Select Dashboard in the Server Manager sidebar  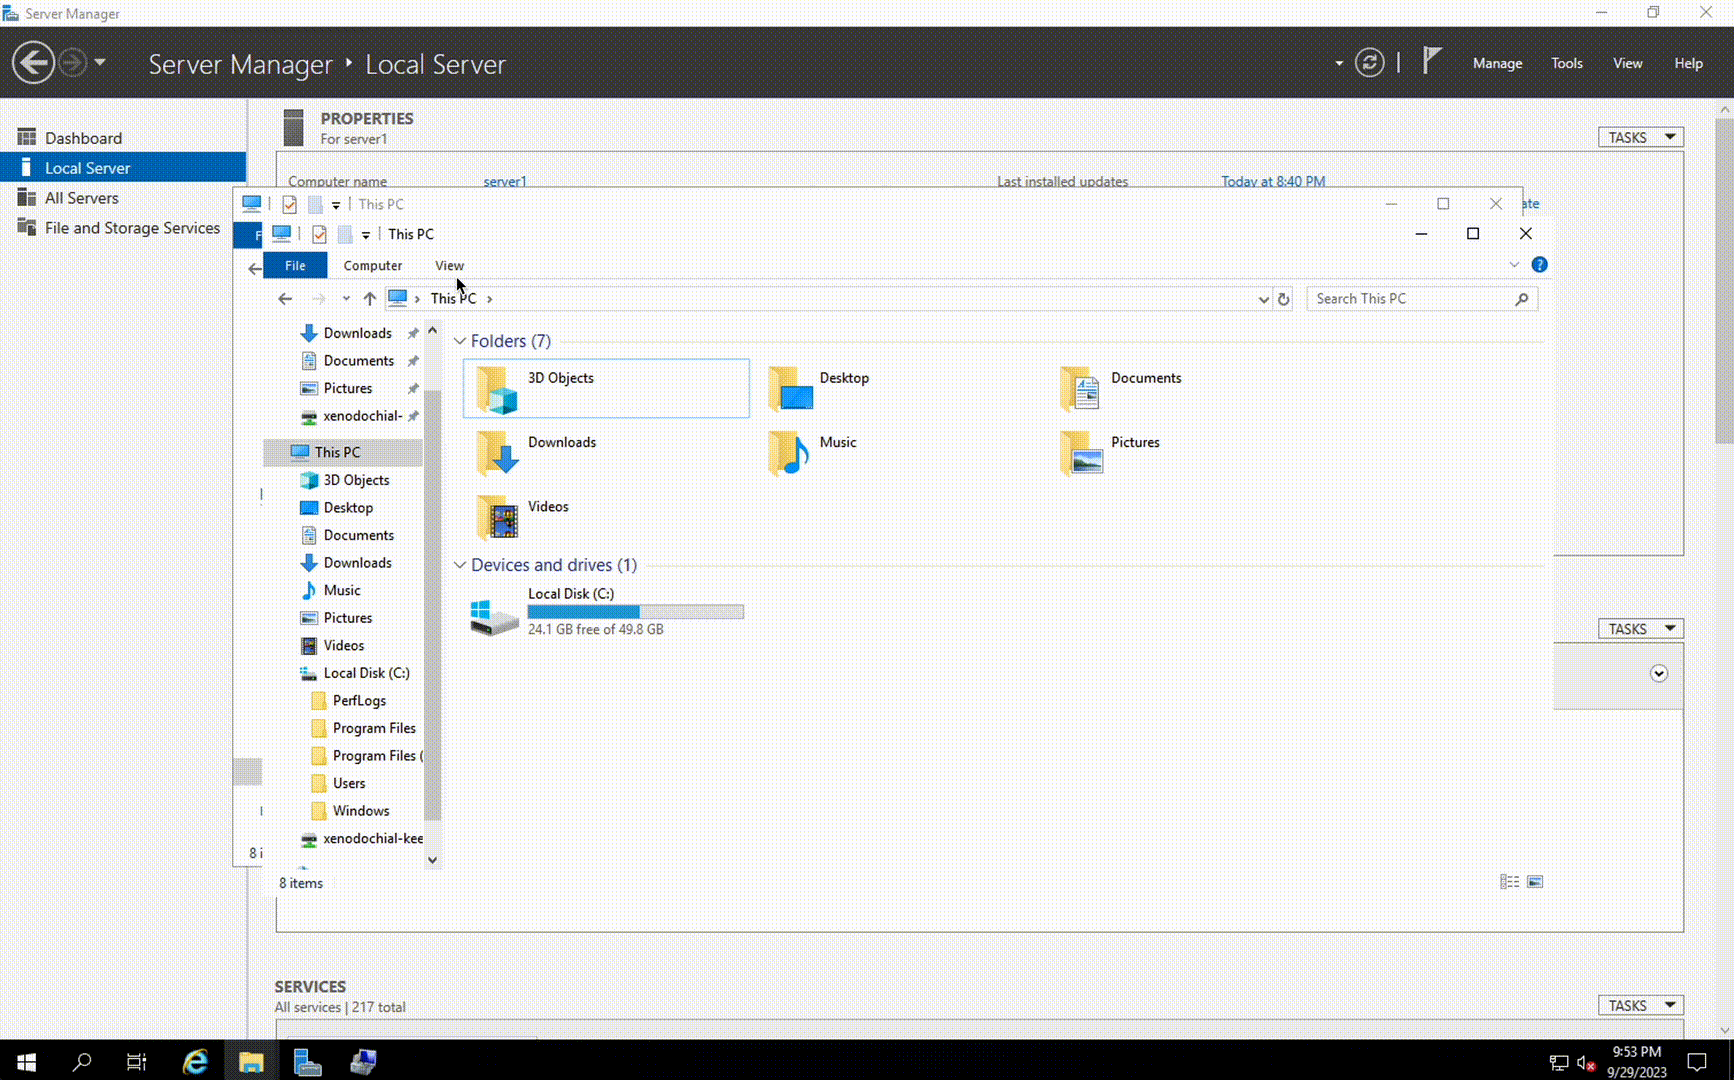point(83,138)
